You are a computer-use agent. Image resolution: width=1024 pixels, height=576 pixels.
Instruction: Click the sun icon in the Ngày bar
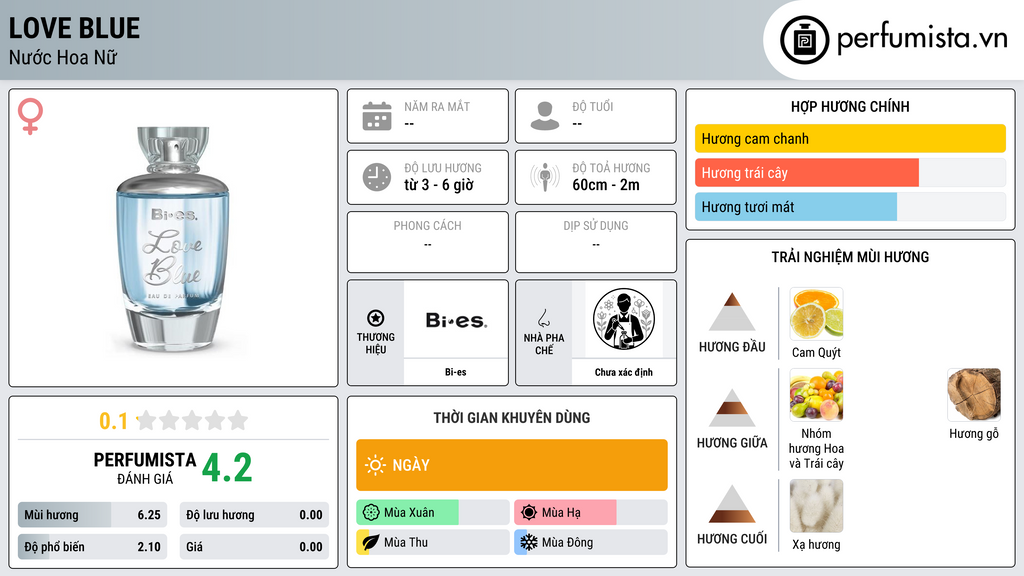point(376,465)
